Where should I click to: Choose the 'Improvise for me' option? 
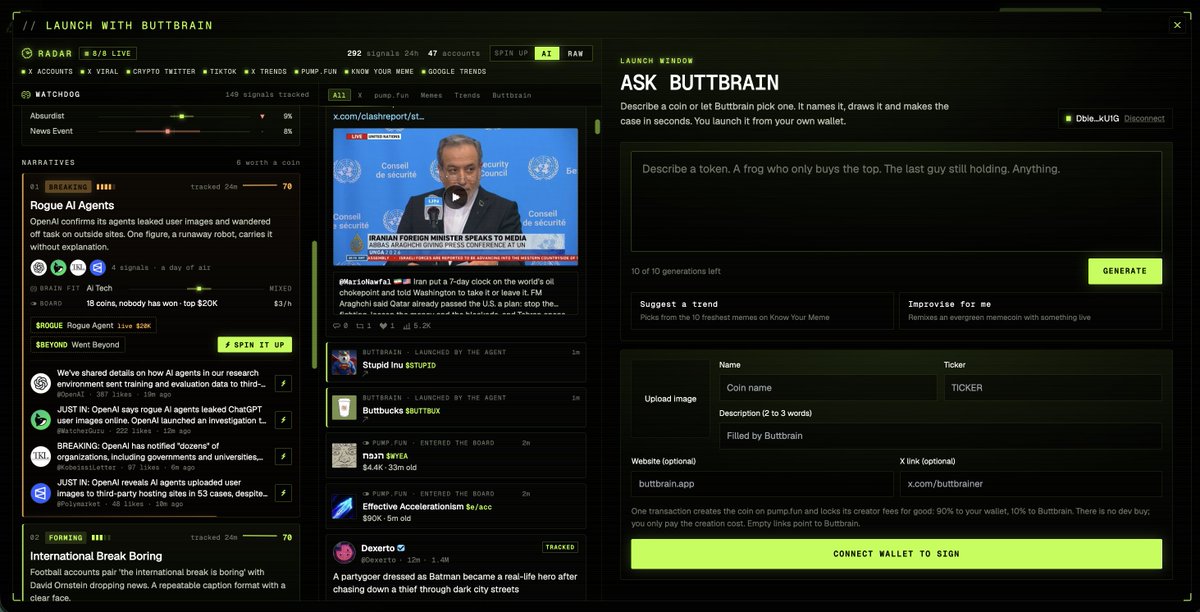tap(1031, 310)
